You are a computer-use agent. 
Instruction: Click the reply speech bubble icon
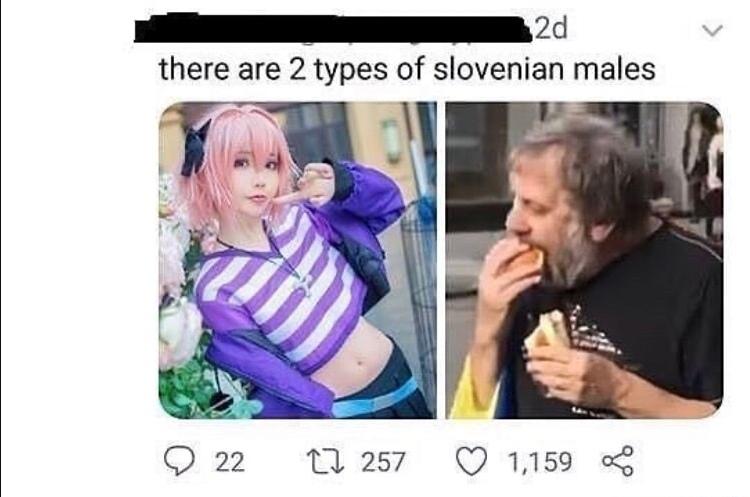(x=179, y=461)
